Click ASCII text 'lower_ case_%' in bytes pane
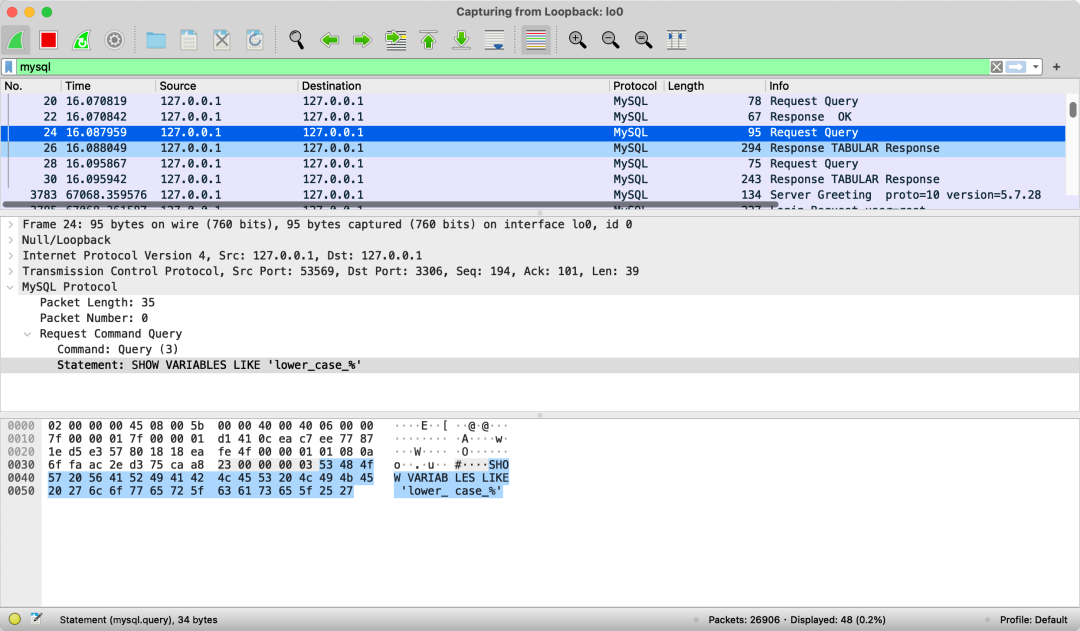 [451, 491]
